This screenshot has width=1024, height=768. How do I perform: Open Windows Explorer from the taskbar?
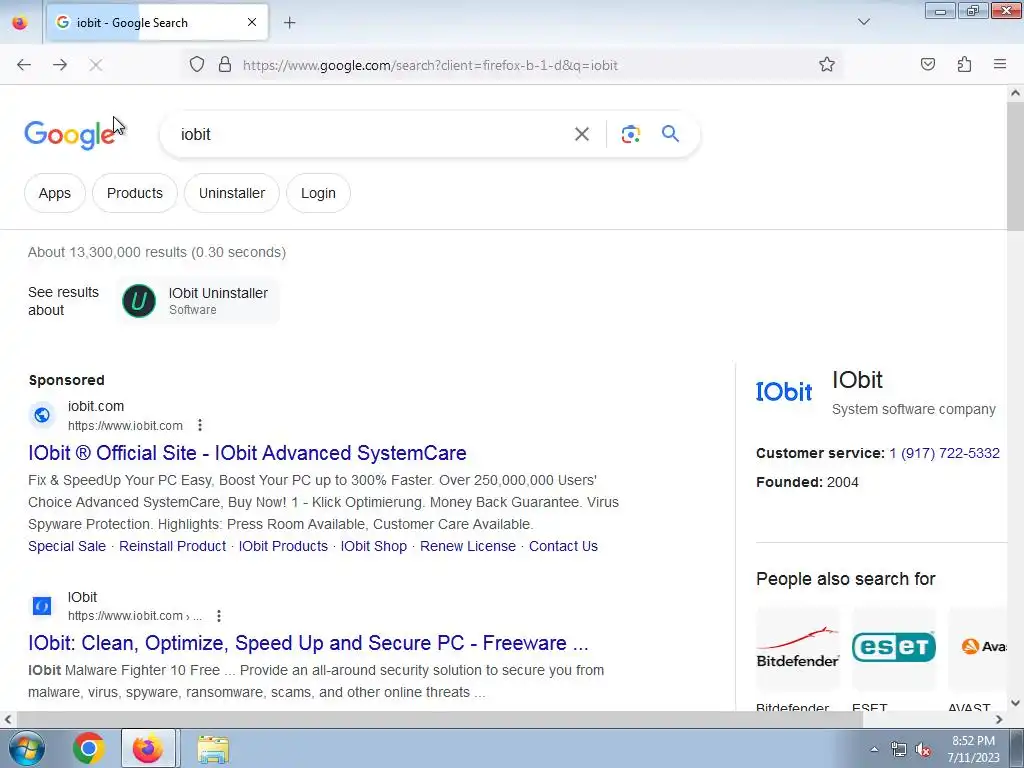click(x=214, y=748)
